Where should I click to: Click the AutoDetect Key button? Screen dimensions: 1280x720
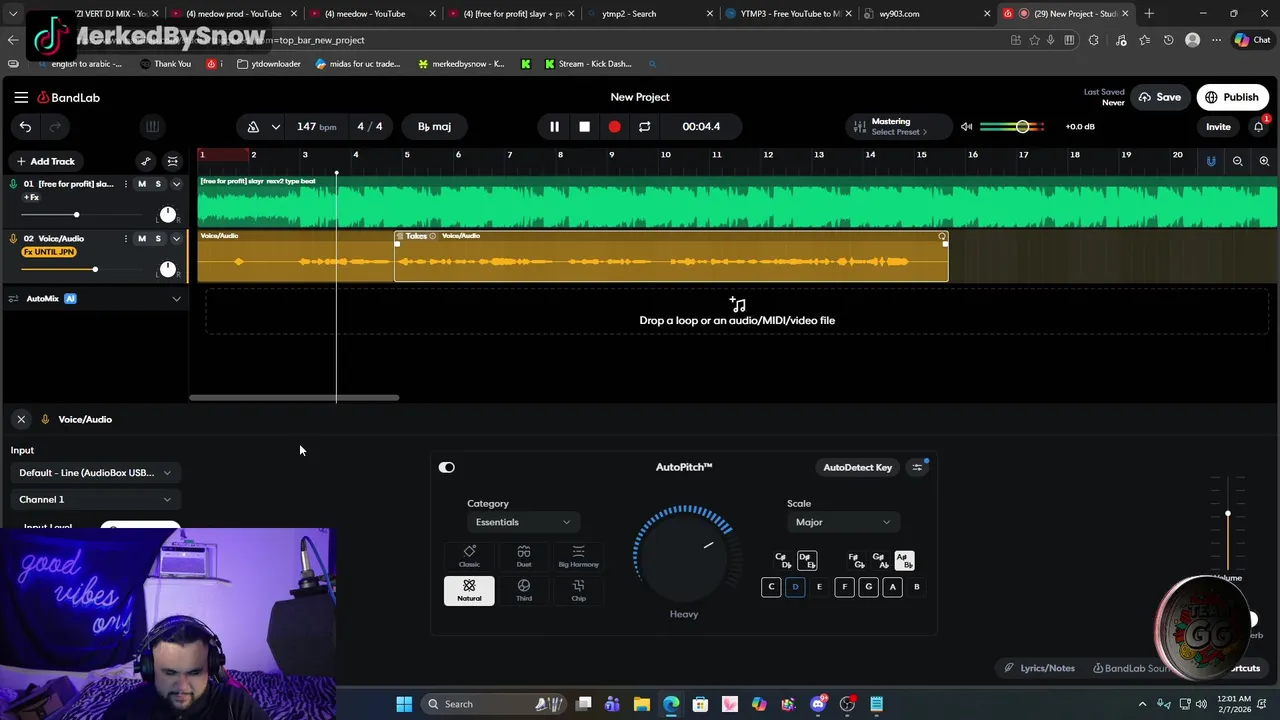[857, 467]
